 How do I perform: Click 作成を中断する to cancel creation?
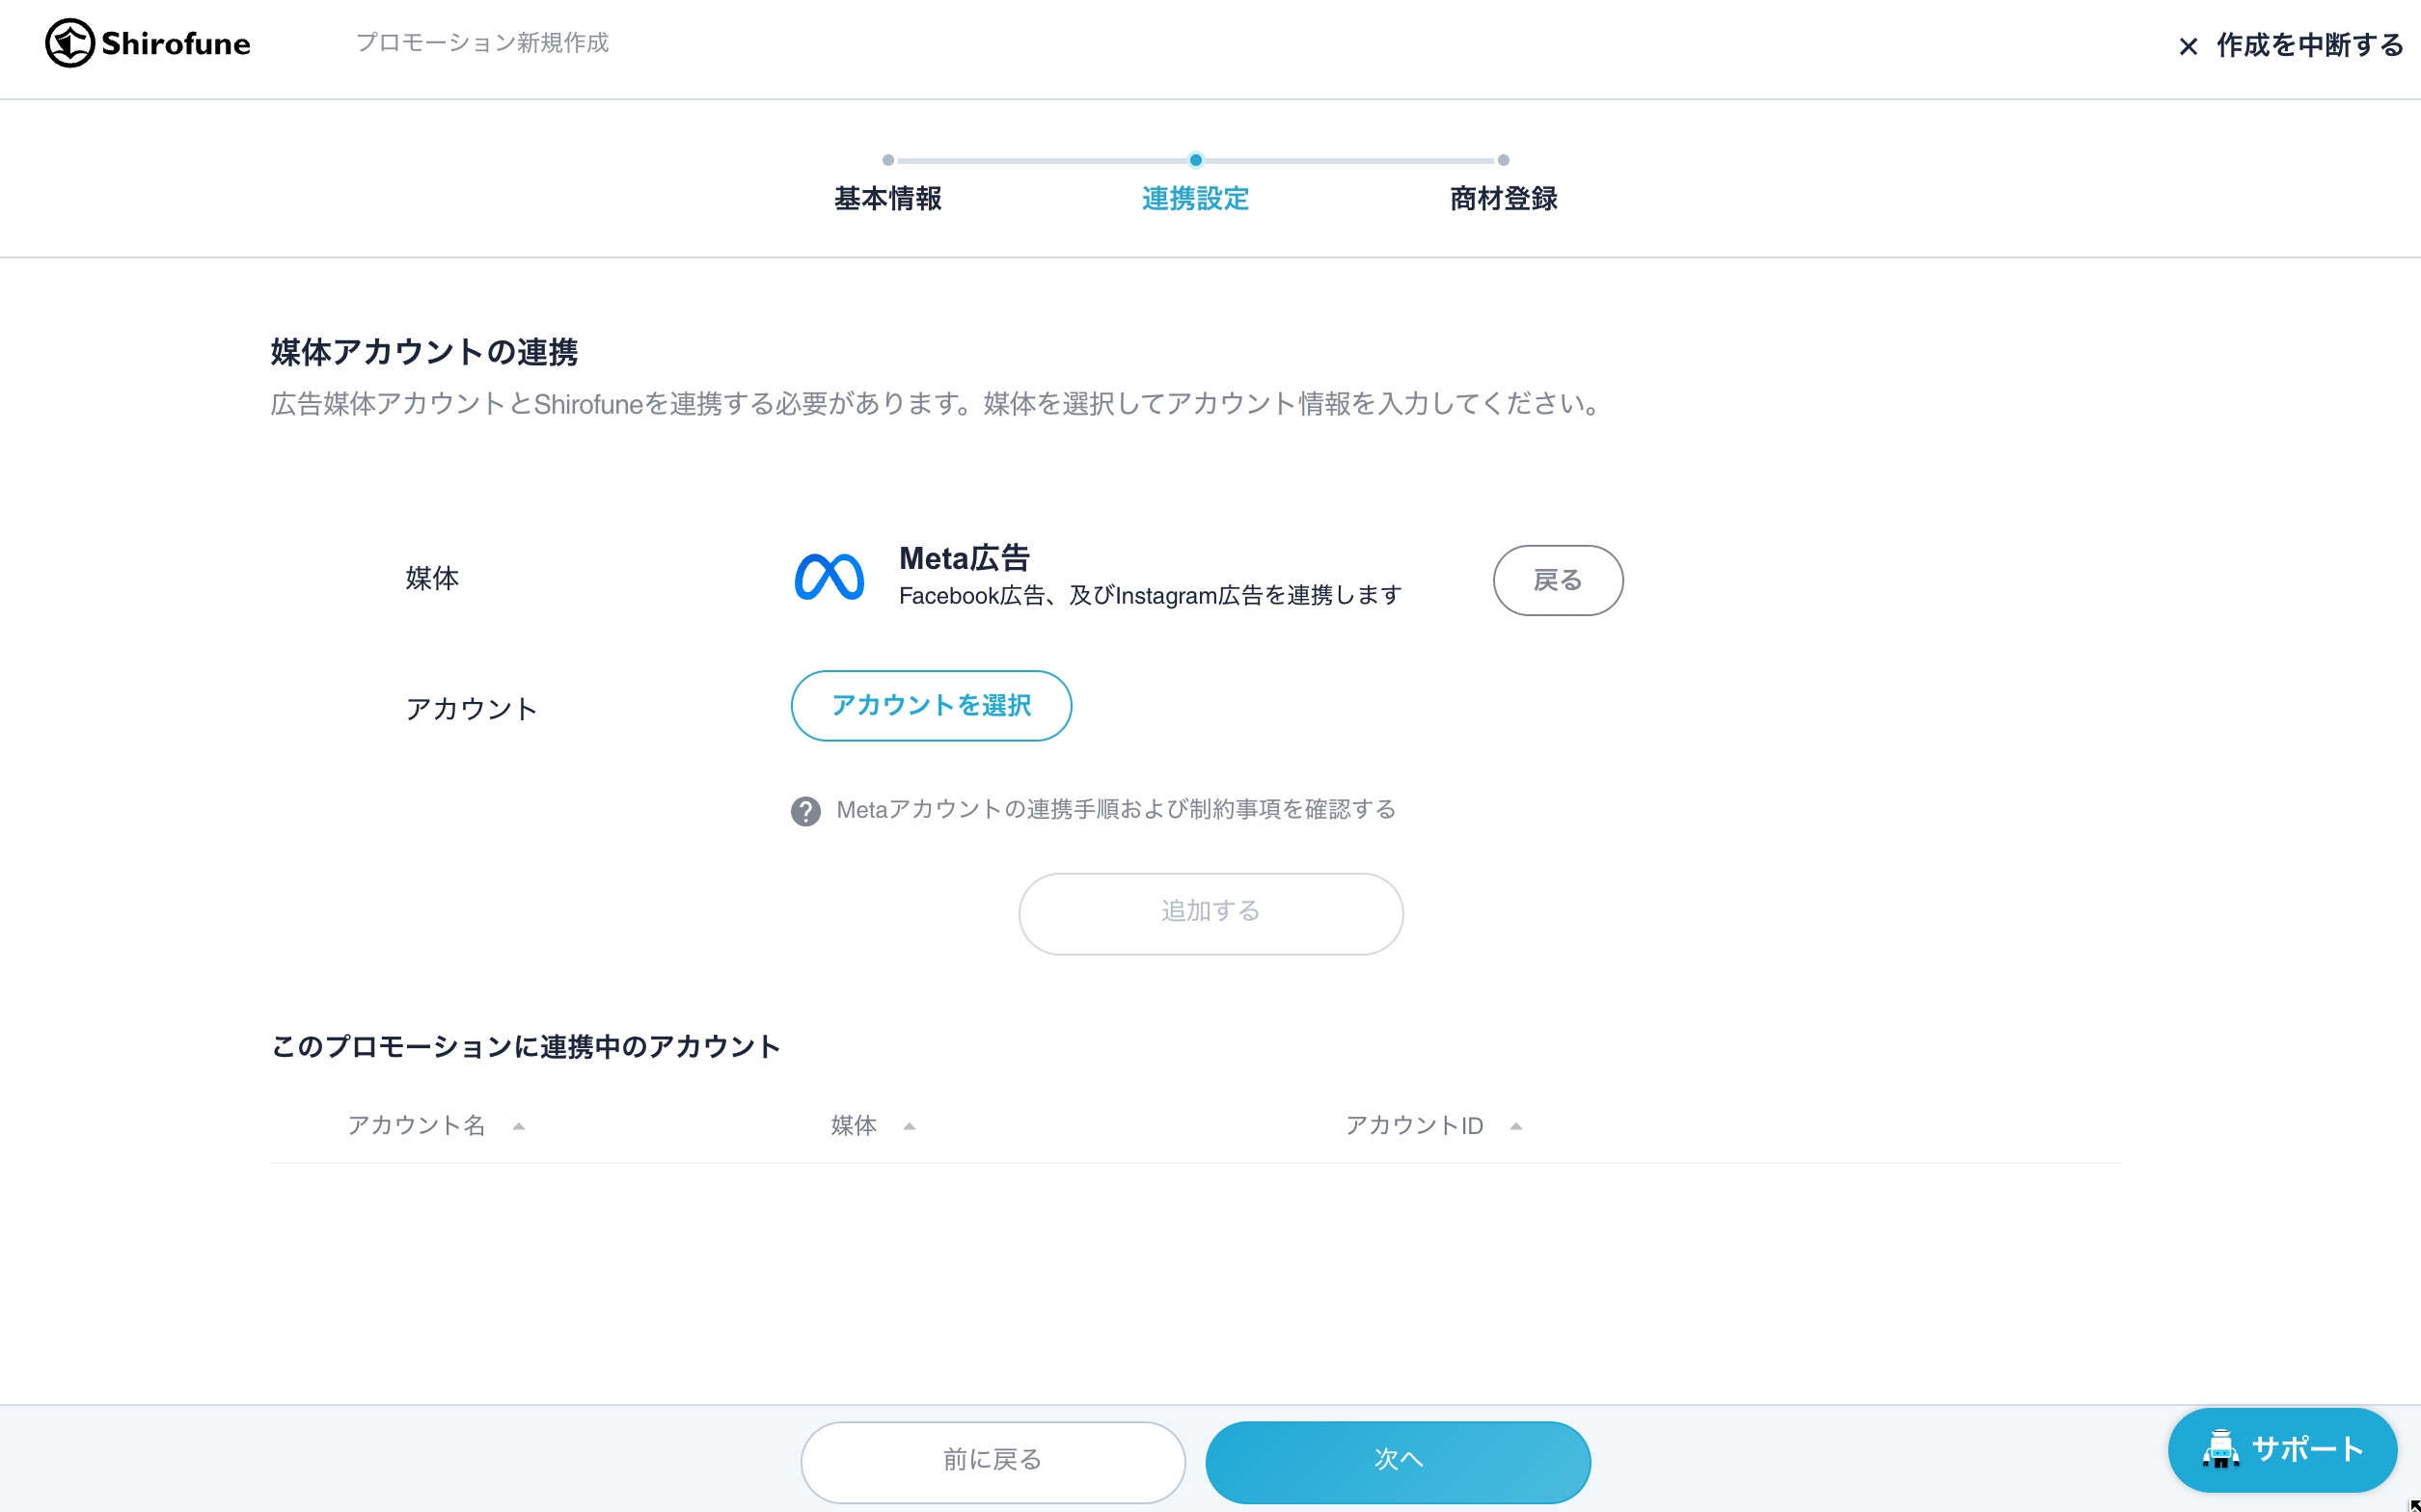(x=2309, y=45)
